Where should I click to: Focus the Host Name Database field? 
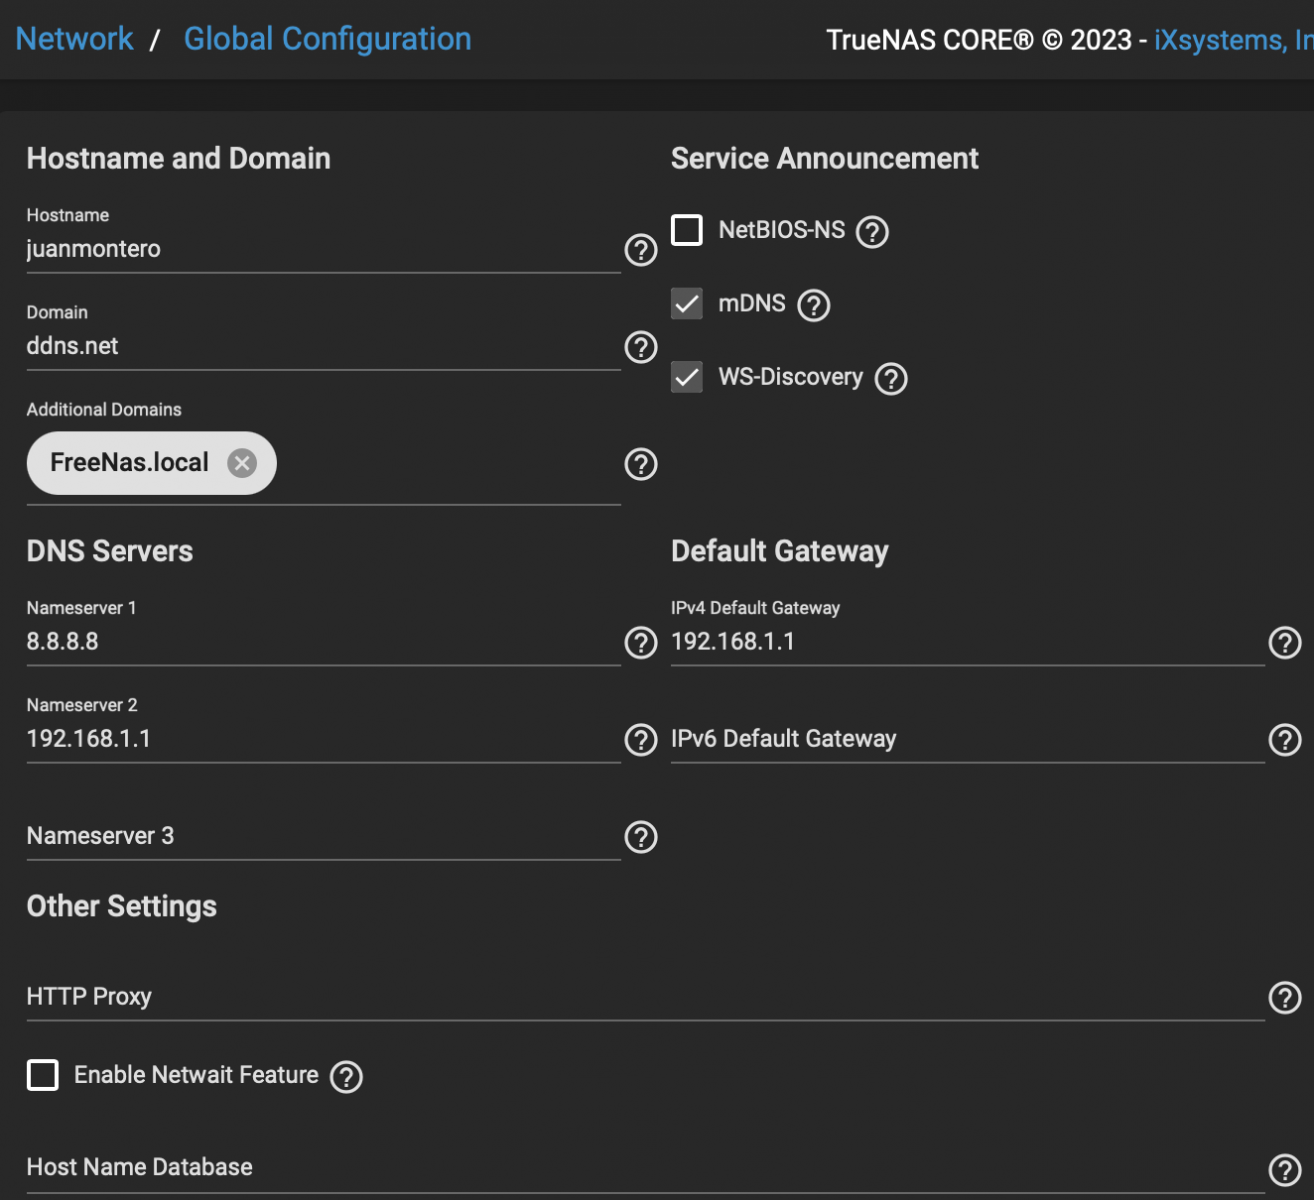point(645,1168)
